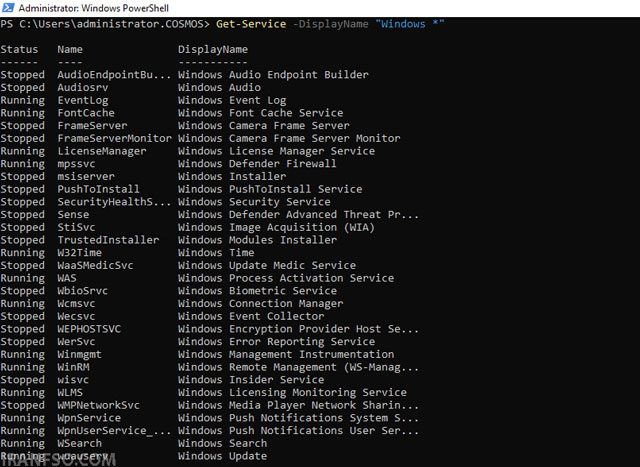The width and height of the screenshot is (640, 467).
Task: Click 'WpnUserService_...' service name
Action: (x=114, y=431)
